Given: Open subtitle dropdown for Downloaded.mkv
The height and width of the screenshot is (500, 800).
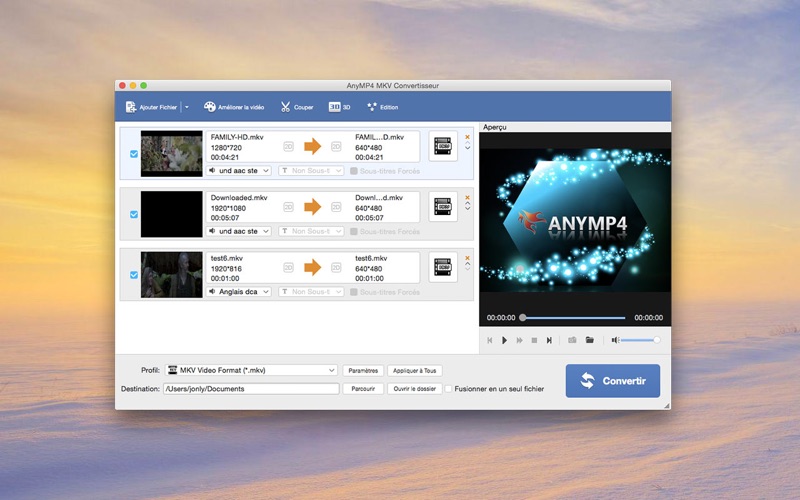Looking at the screenshot, I should coord(311,232).
